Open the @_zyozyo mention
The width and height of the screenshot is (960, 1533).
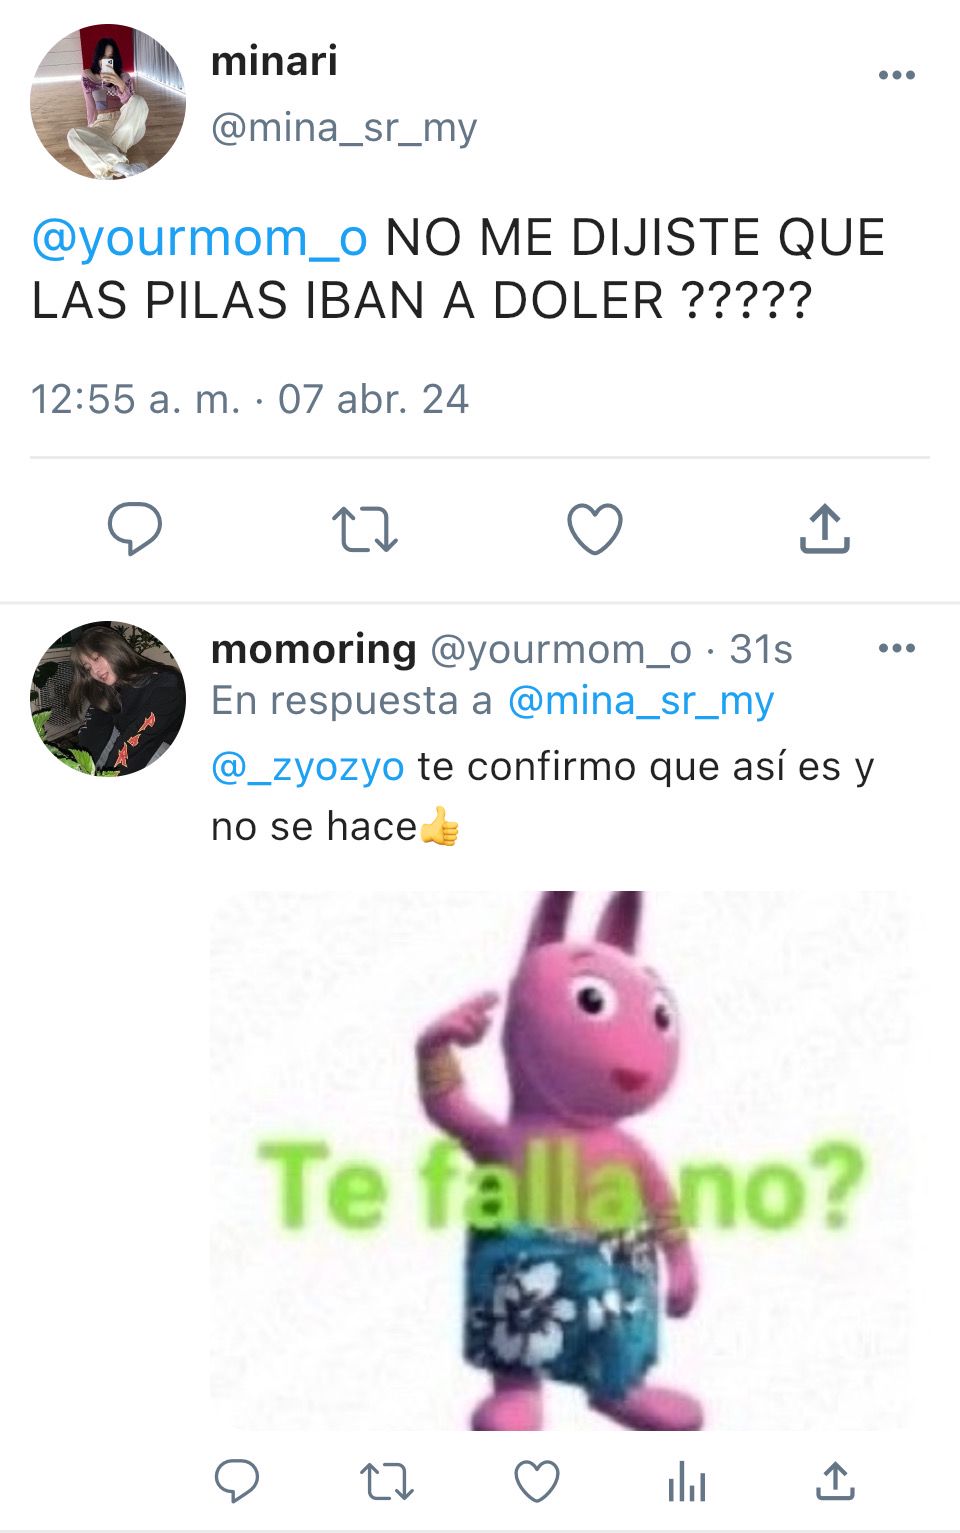pyautogui.click(x=308, y=767)
